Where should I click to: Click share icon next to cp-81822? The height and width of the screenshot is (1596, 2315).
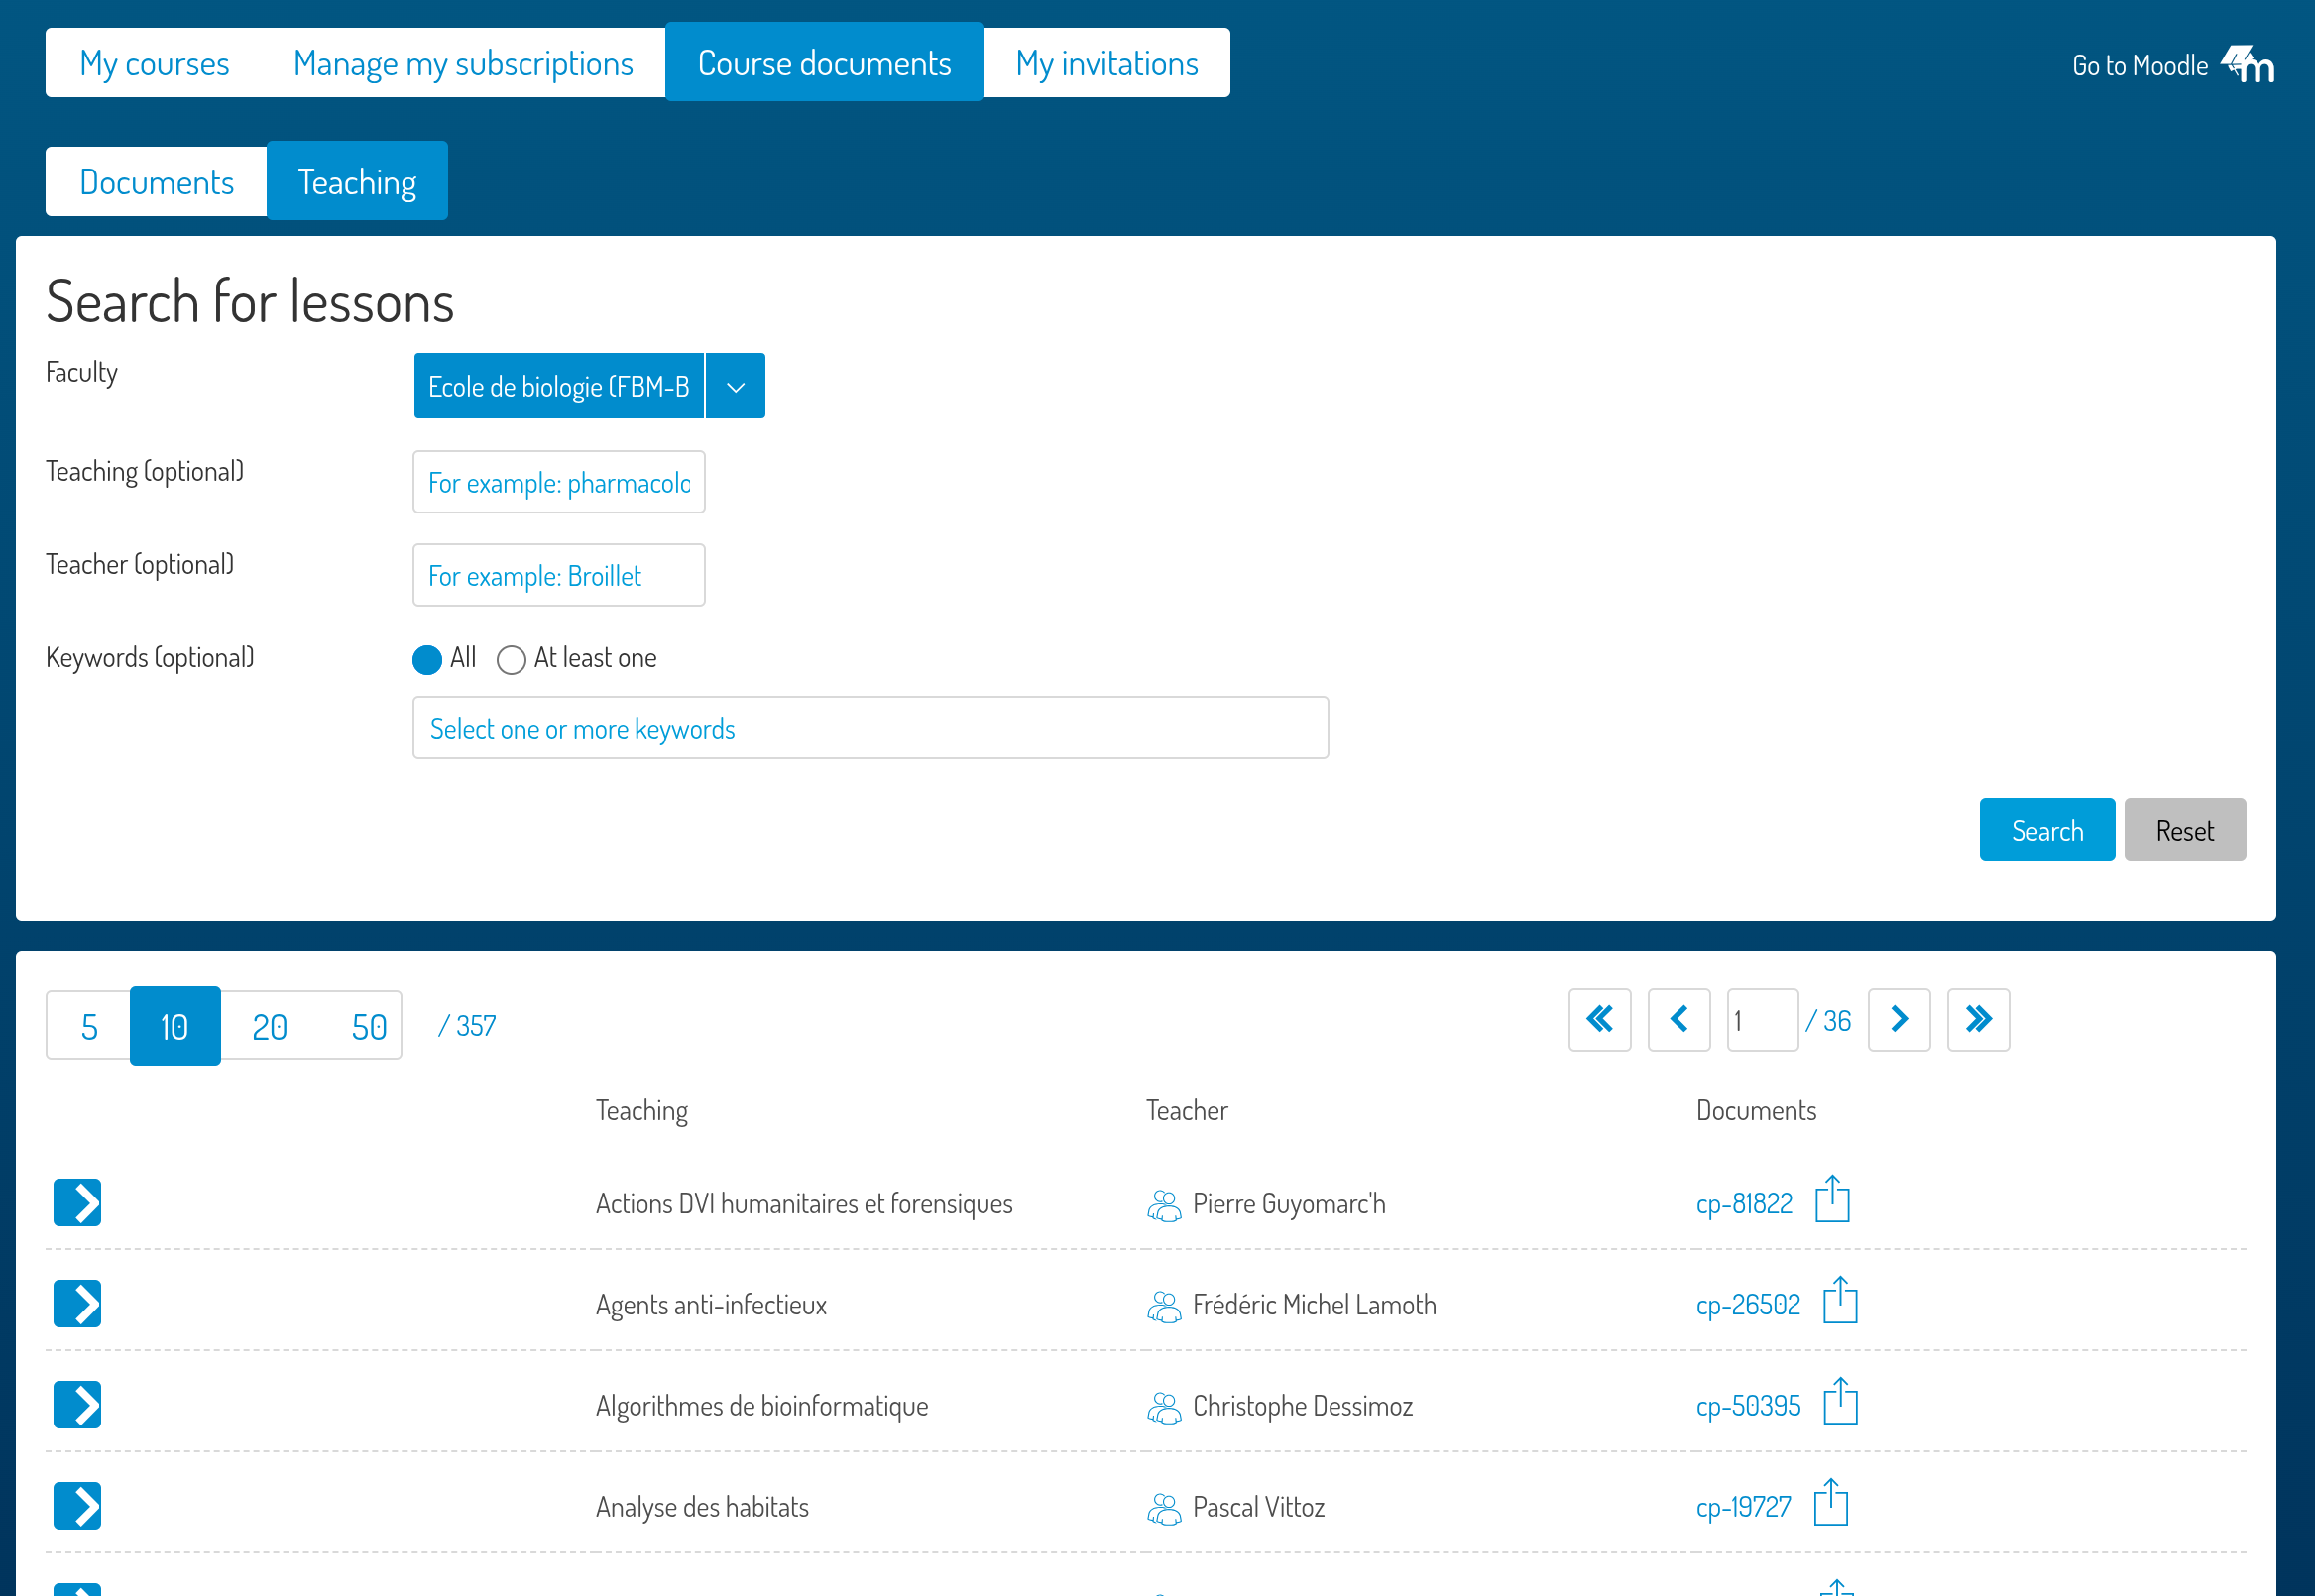(1832, 1199)
